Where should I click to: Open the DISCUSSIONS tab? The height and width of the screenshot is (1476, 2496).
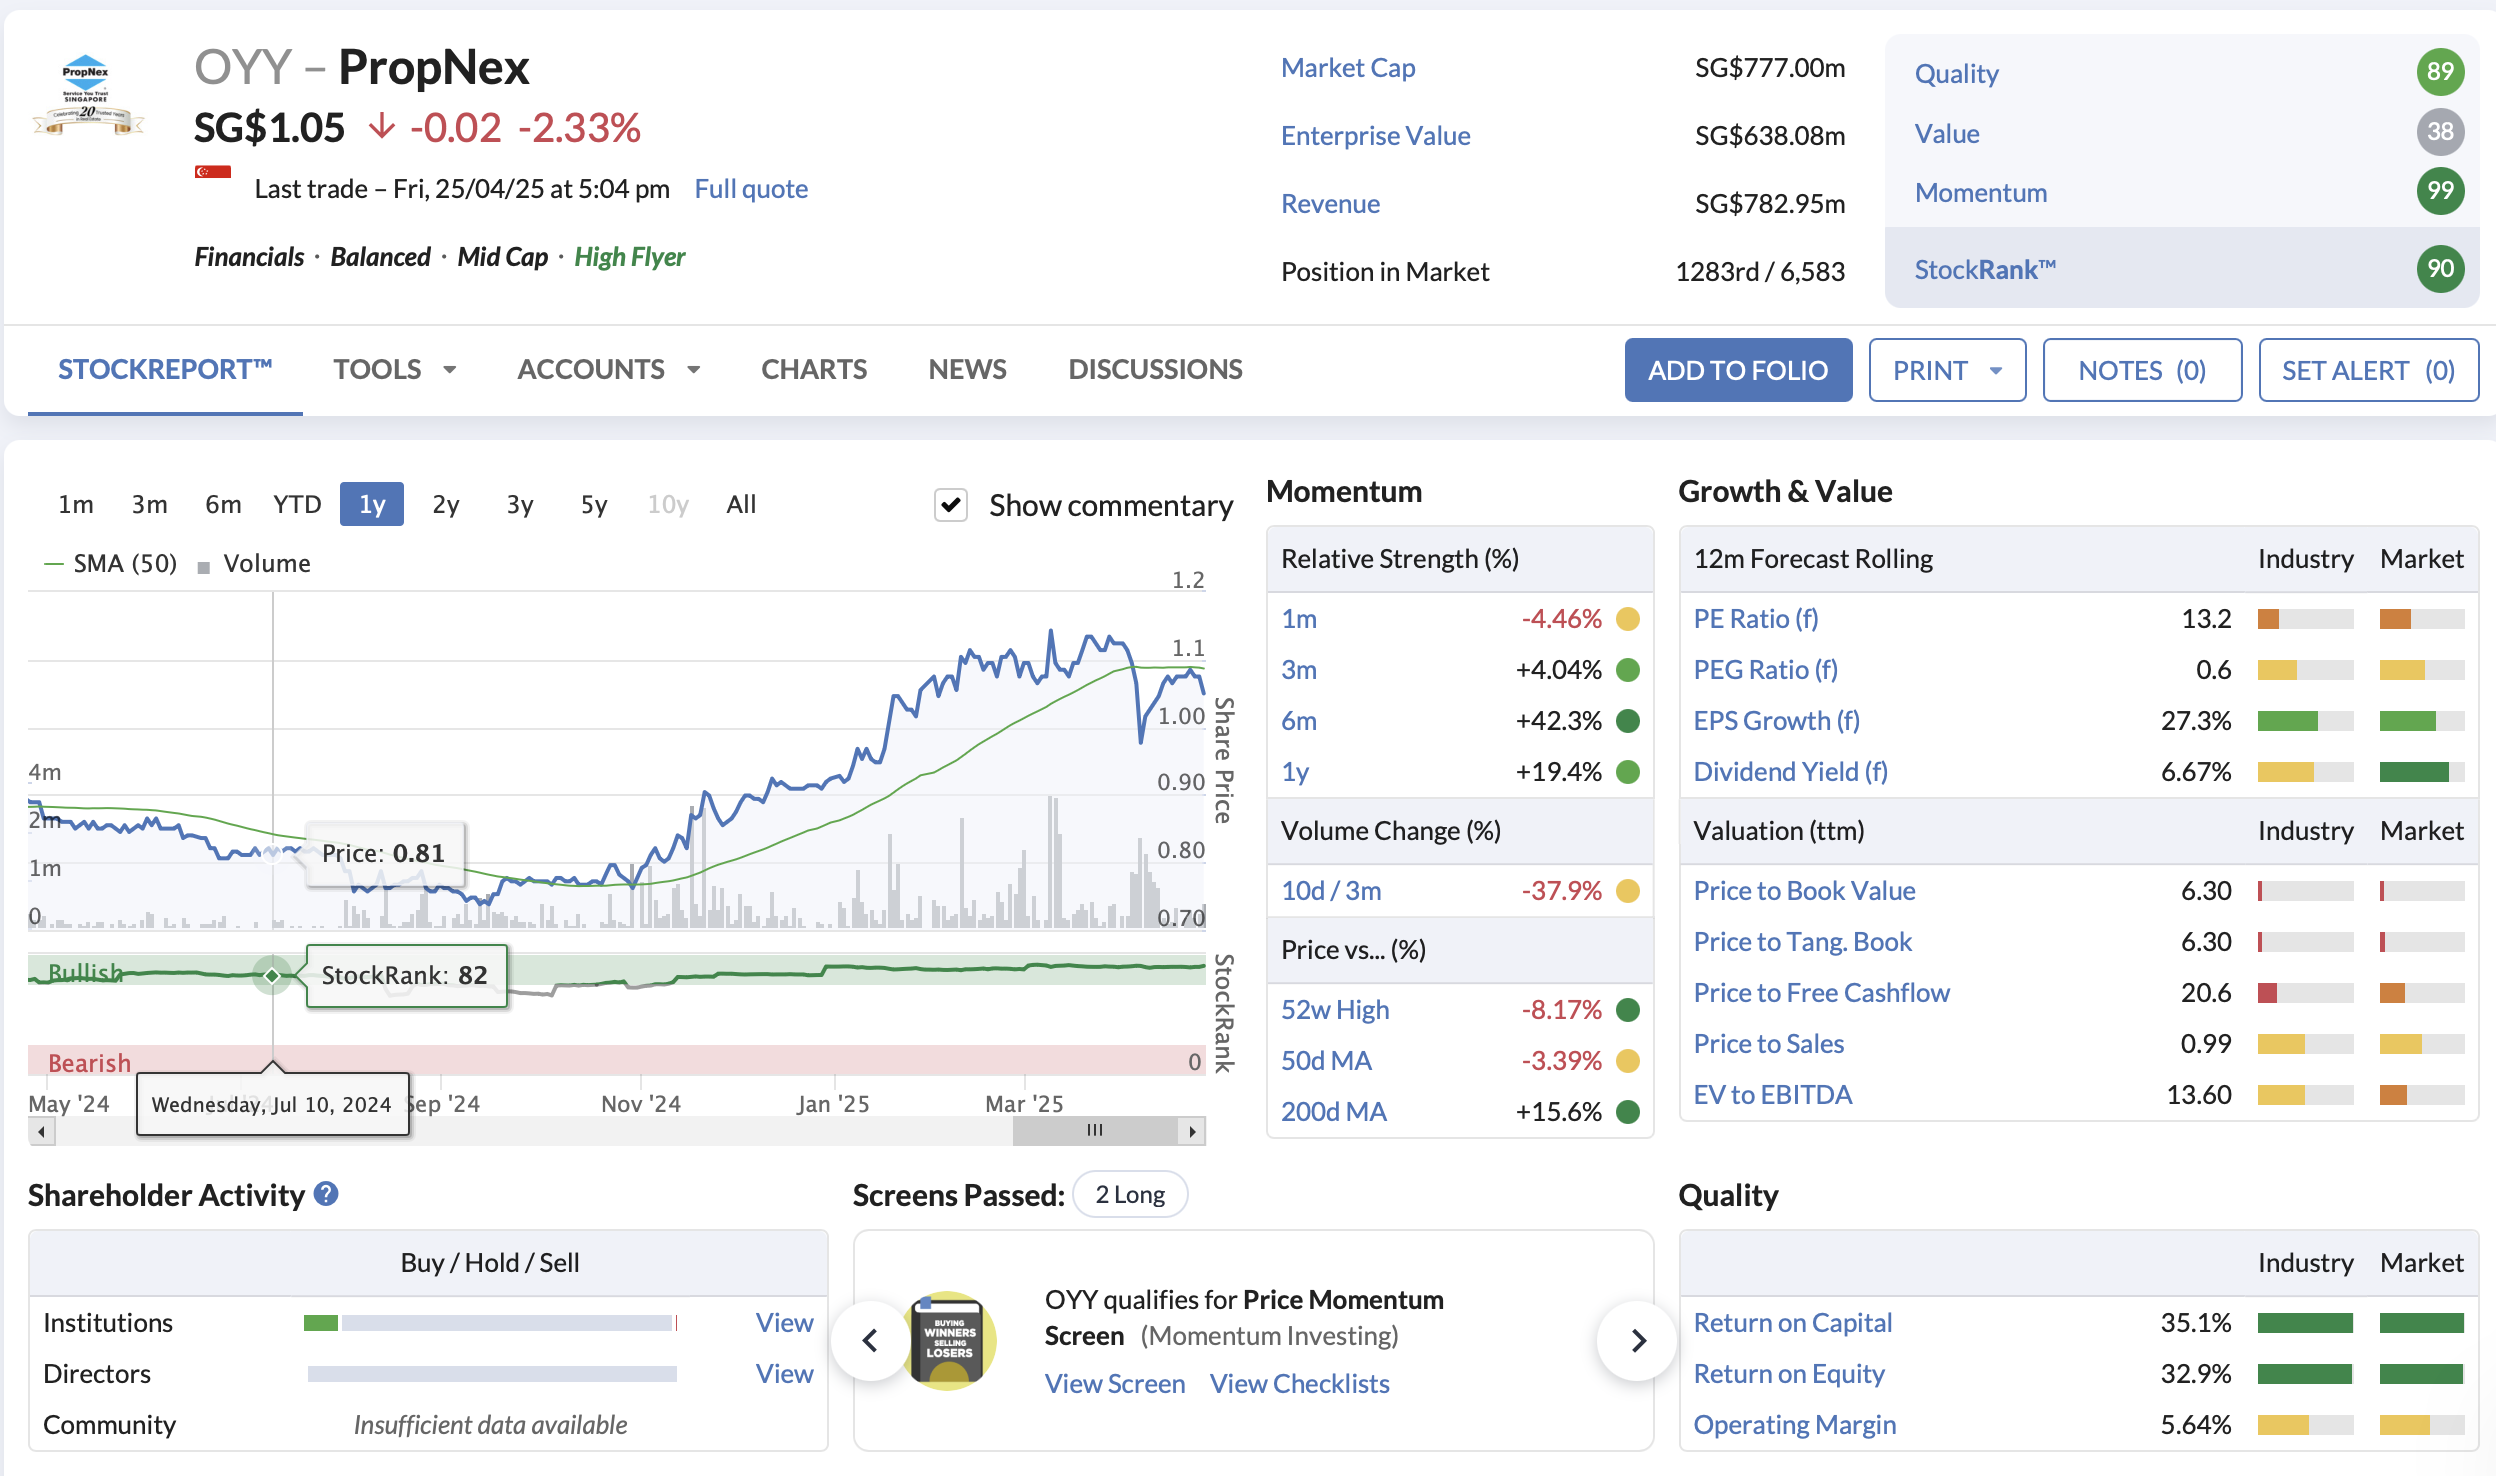(1155, 370)
